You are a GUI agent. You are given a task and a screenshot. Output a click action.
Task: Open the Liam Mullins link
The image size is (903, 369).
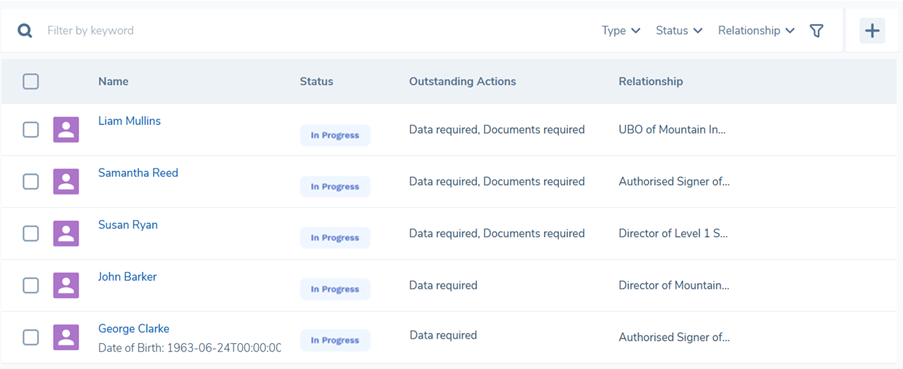pos(130,121)
